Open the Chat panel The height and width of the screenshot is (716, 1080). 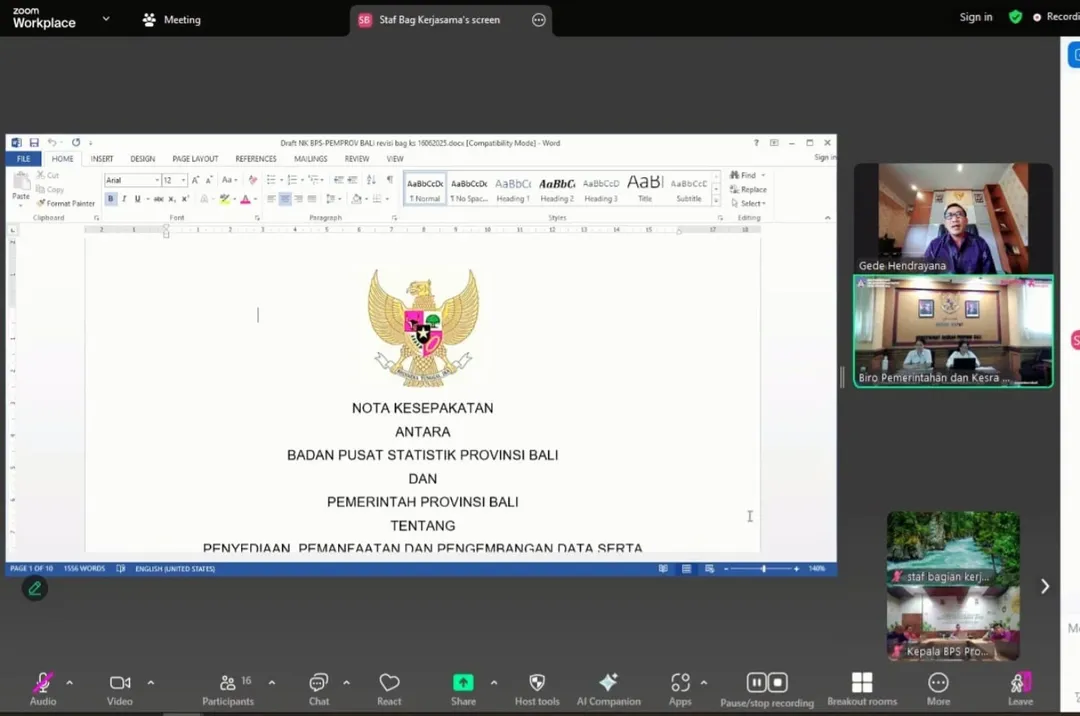point(319,684)
